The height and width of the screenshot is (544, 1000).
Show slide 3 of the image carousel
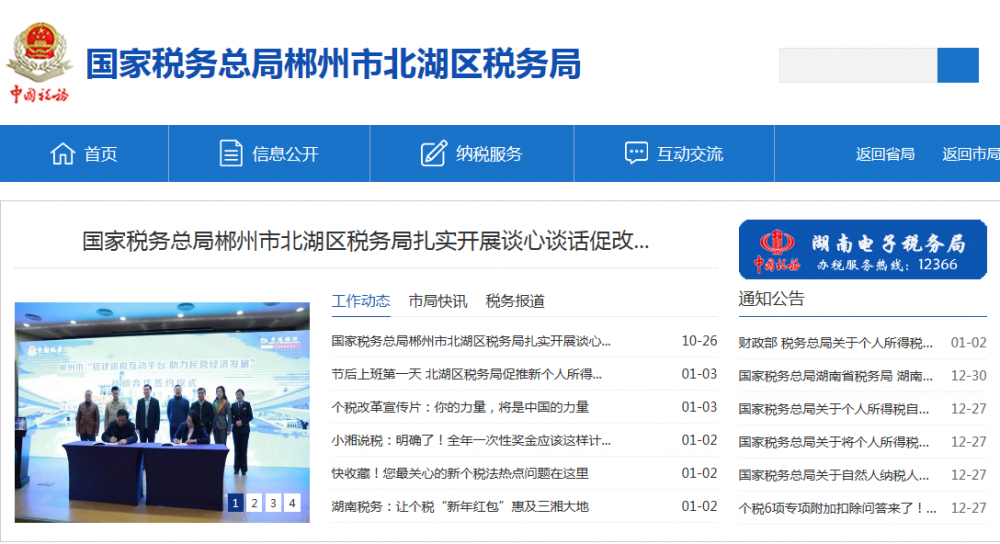273,503
